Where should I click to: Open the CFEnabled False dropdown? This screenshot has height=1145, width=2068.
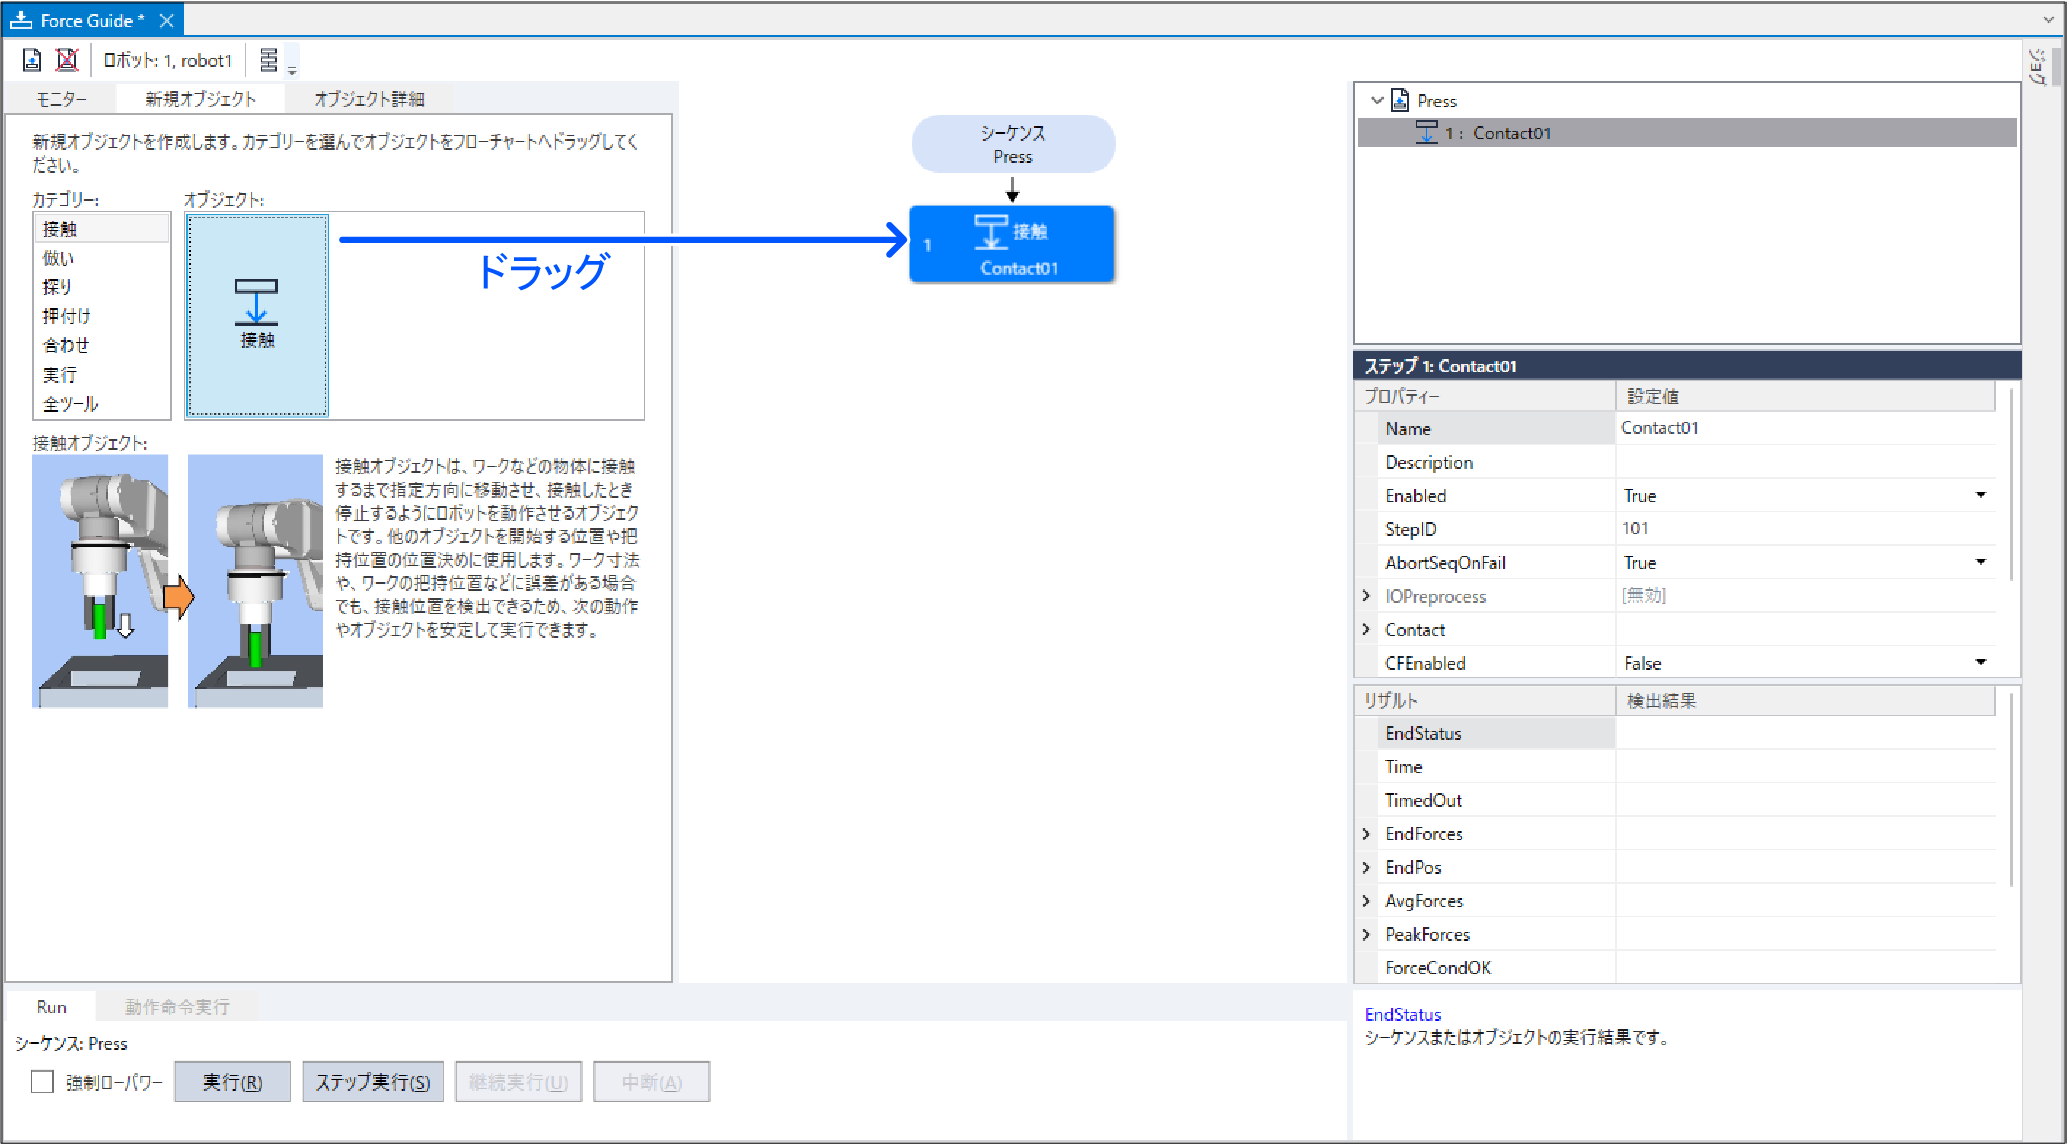point(1980,662)
